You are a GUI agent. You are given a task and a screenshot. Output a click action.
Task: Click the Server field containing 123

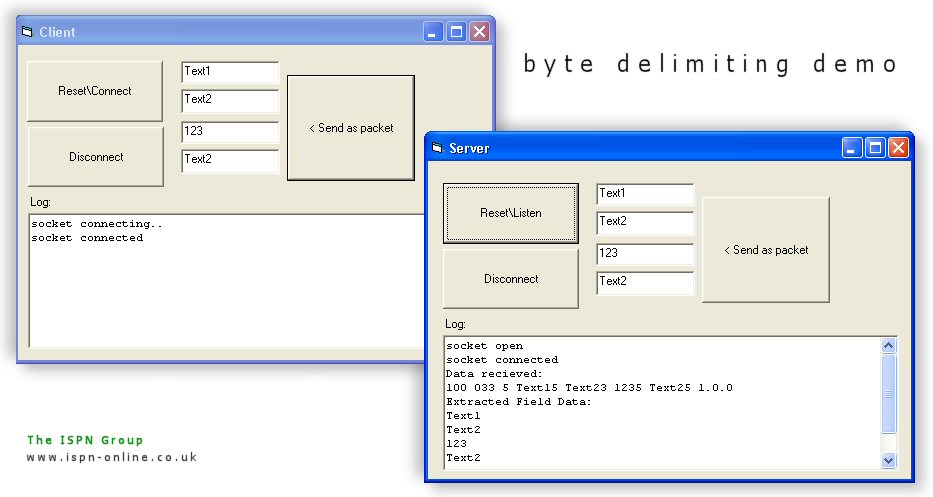tap(644, 254)
